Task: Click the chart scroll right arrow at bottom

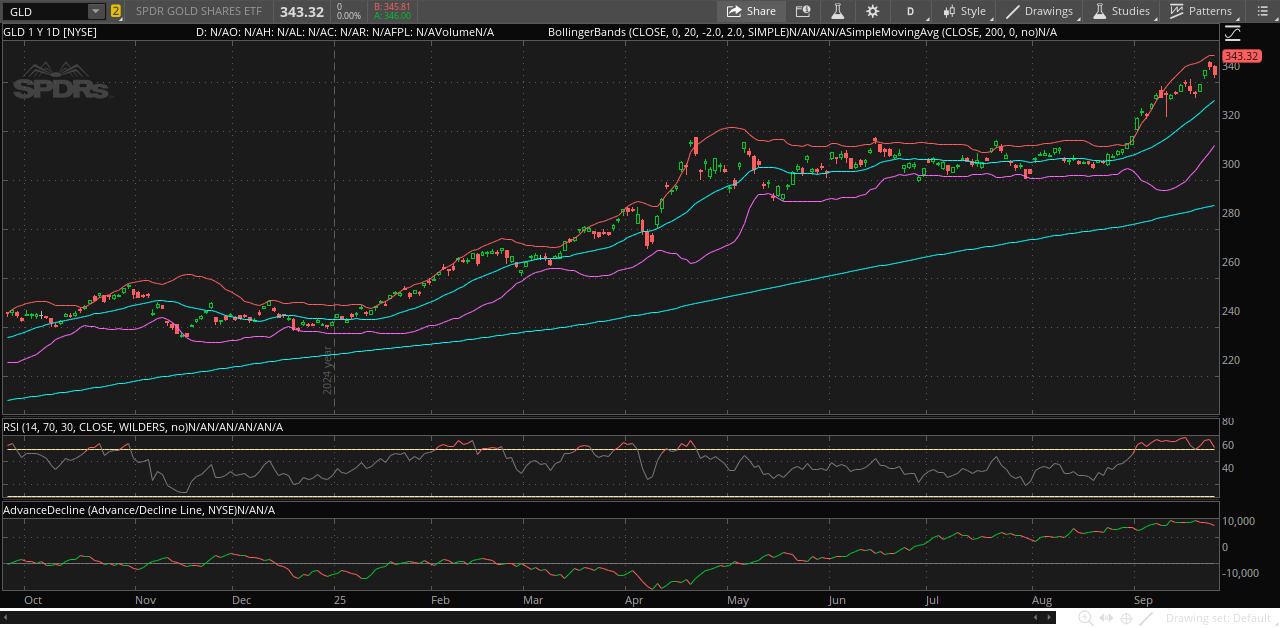Action: [x=1049, y=617]
